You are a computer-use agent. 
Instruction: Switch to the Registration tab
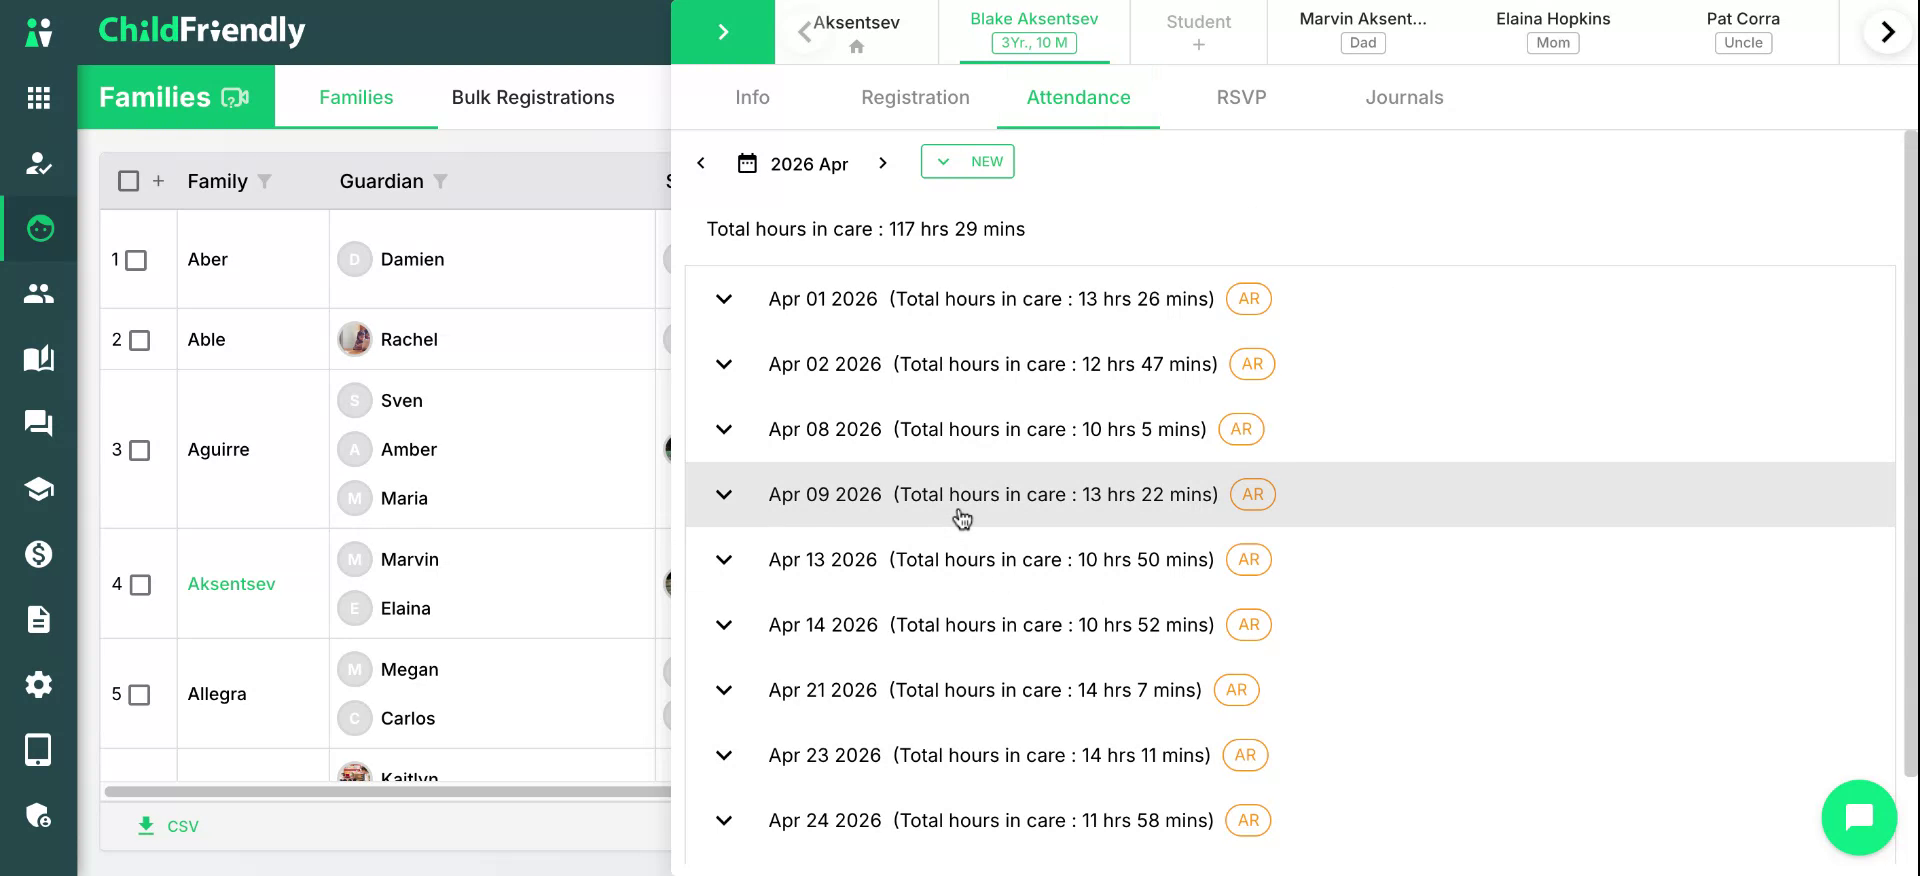915,97
